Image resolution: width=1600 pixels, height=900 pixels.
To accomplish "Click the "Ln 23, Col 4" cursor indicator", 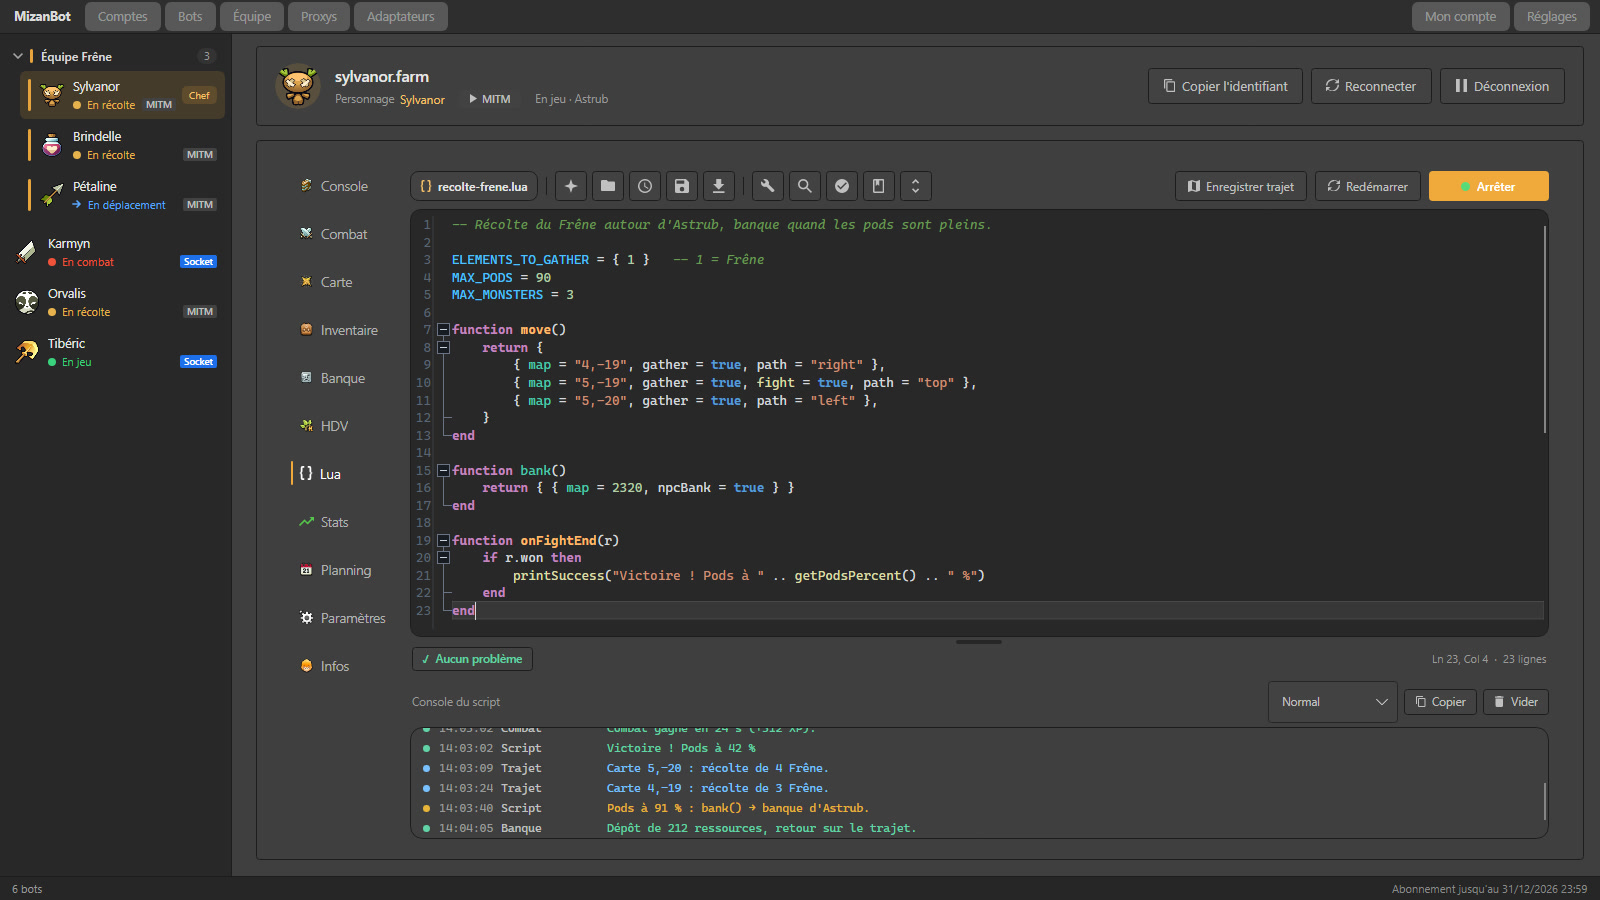I will click(1460, 659).
